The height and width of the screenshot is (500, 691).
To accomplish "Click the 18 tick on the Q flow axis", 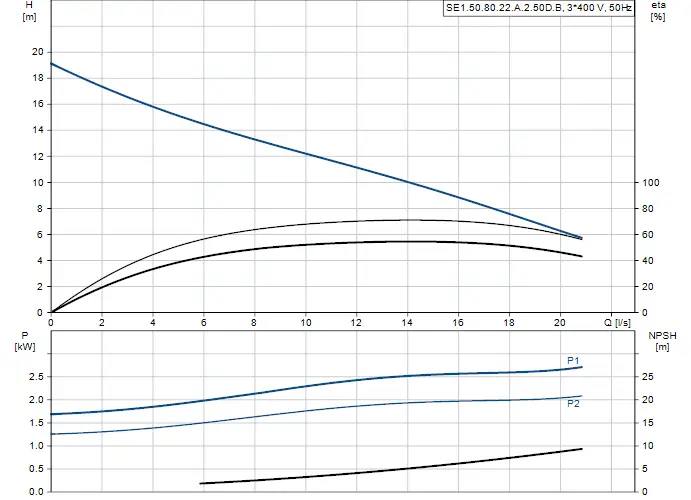I will (x=509, y=322).
